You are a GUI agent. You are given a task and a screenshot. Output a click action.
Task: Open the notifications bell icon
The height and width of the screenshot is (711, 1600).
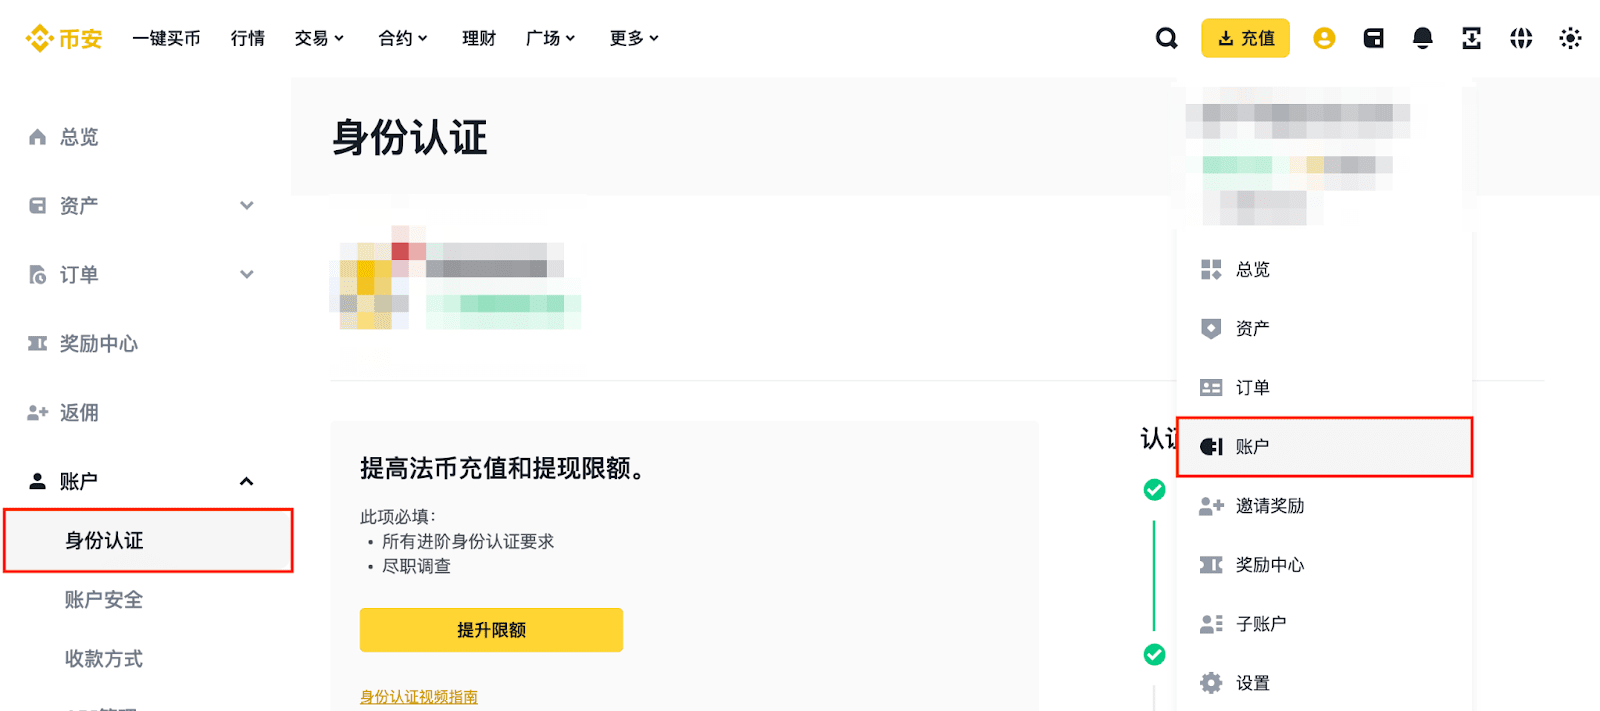pyautogui.click(x=1422, y=38)
